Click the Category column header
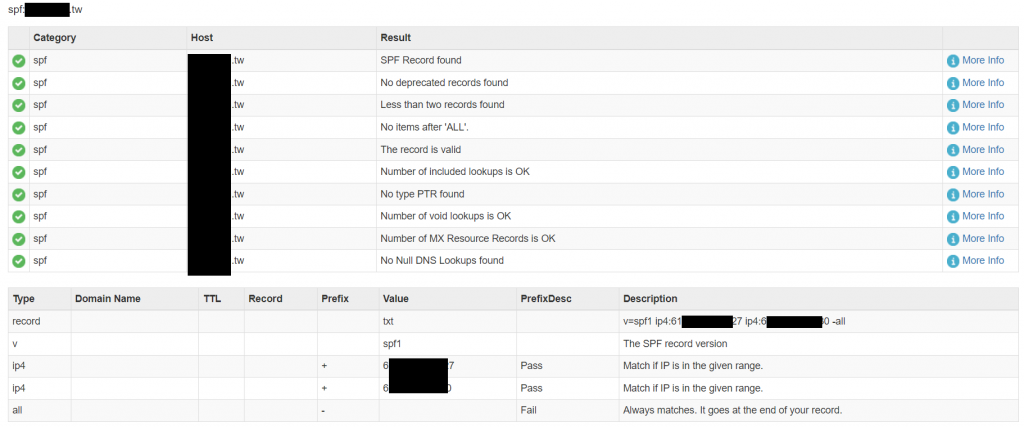Screen dimensions: 1024x427 pyautogui.click(x=55, y=38)
